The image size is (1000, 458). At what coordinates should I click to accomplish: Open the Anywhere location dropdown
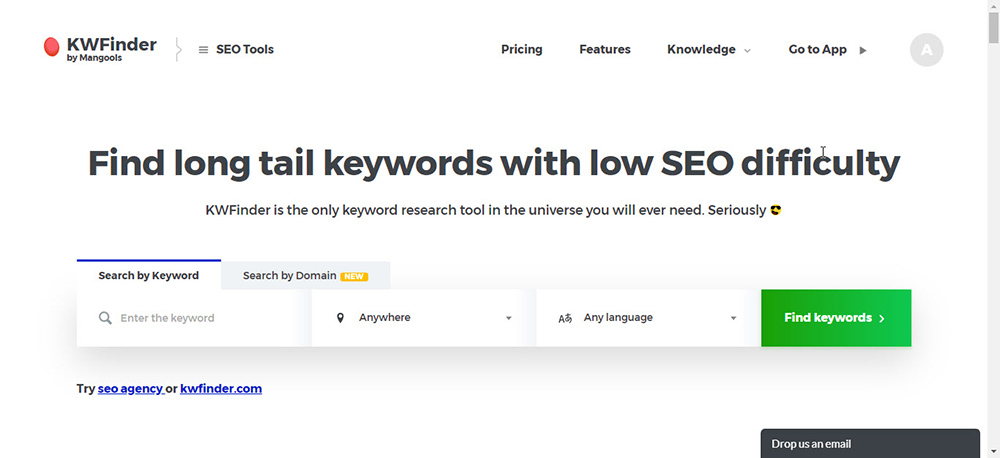[x=424, y=318]
